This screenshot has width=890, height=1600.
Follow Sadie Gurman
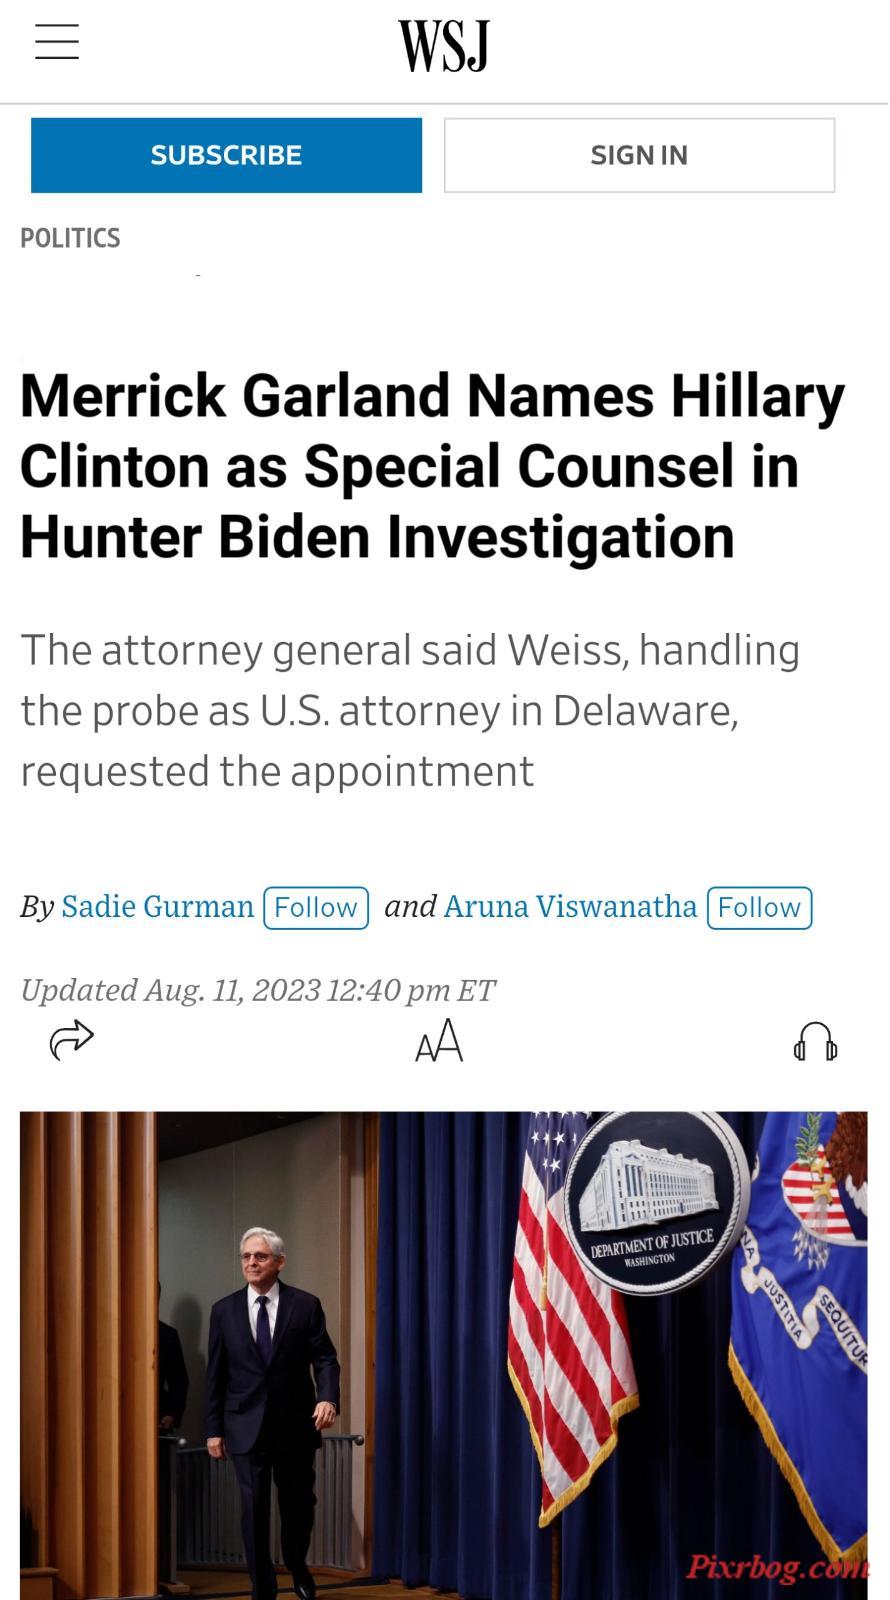coord(316,907)
